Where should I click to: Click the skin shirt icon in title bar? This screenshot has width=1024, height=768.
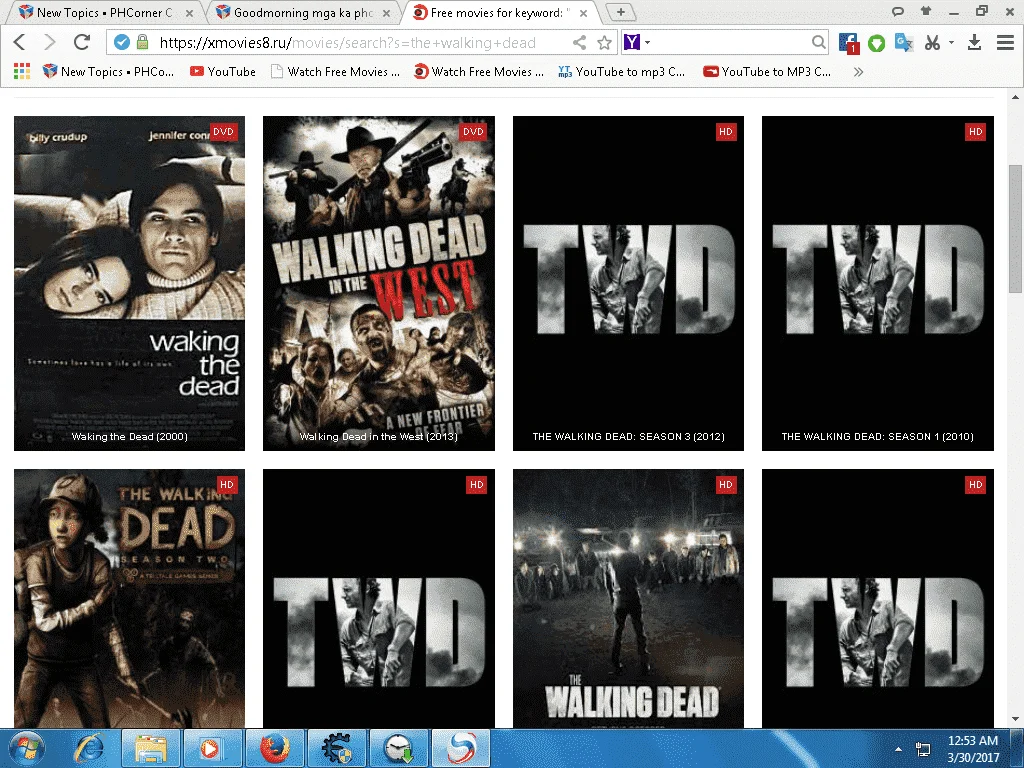tap(925, 10)
